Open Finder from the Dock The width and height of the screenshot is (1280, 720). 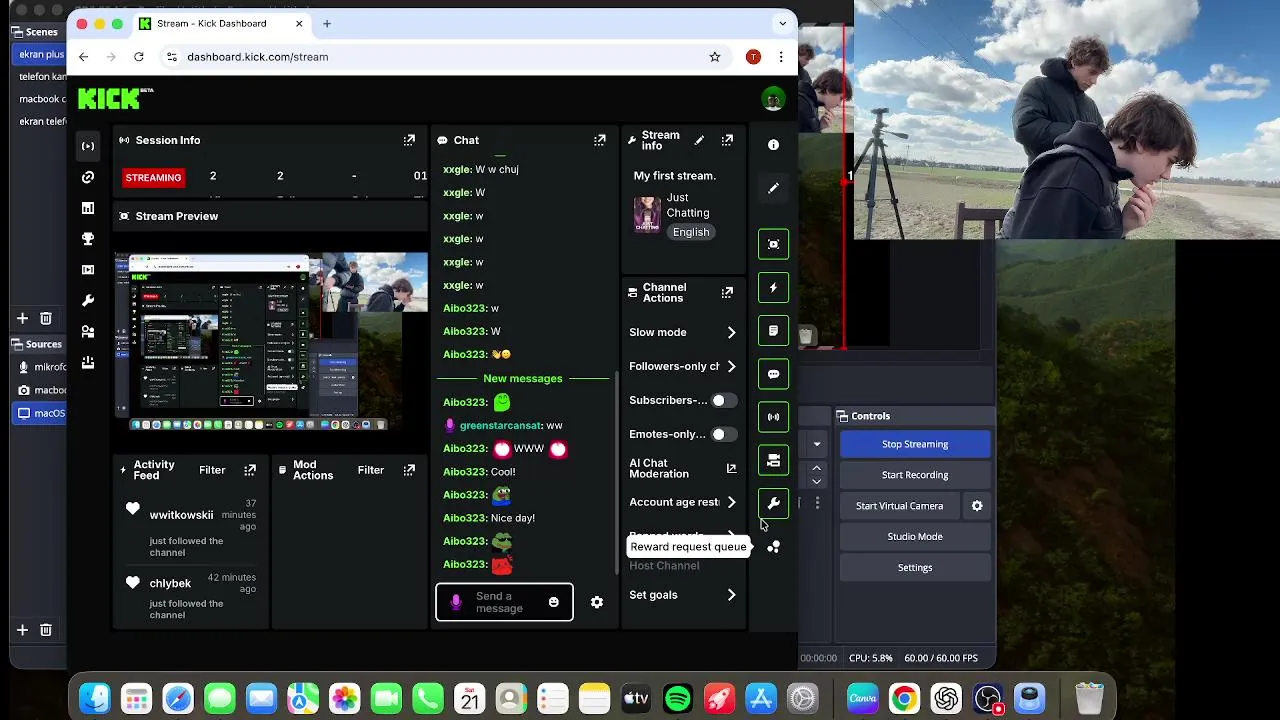tap(95, 698)
